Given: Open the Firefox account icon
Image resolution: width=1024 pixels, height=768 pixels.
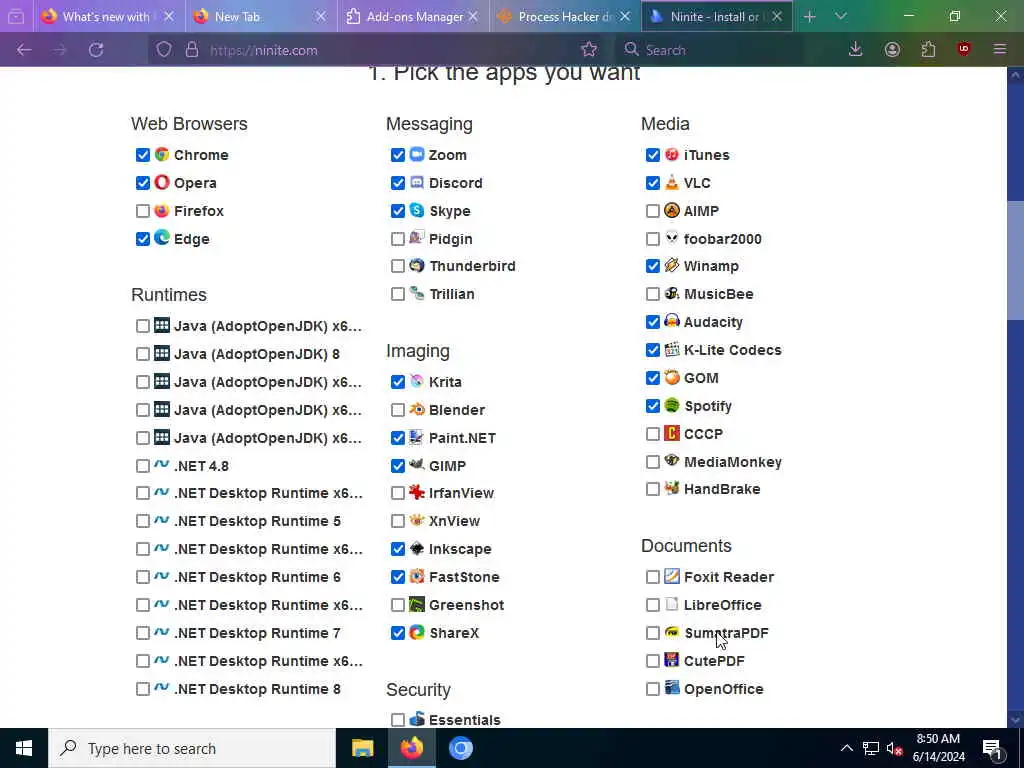Looking at the screenshot, I should click(x=892, y=50).
